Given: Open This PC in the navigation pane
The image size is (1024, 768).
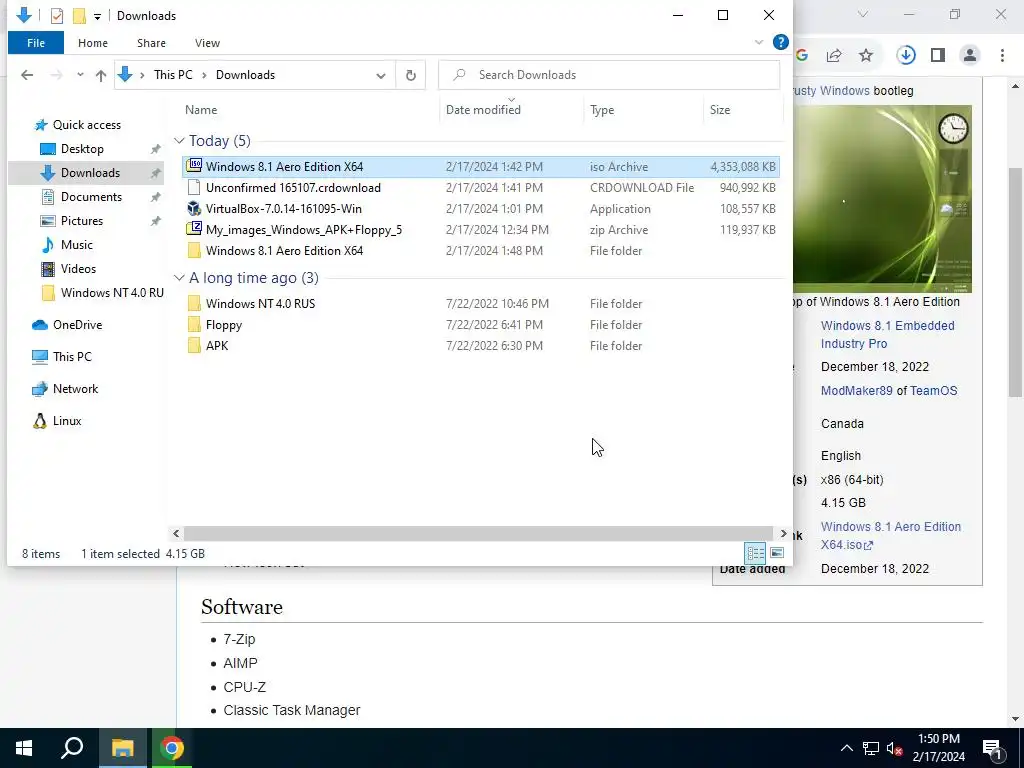Looking at the screenshot, I should 72,357.
